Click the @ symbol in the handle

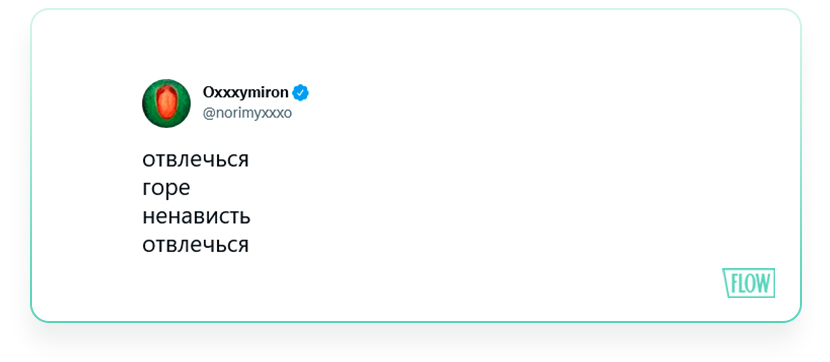[x=209, y=114]
